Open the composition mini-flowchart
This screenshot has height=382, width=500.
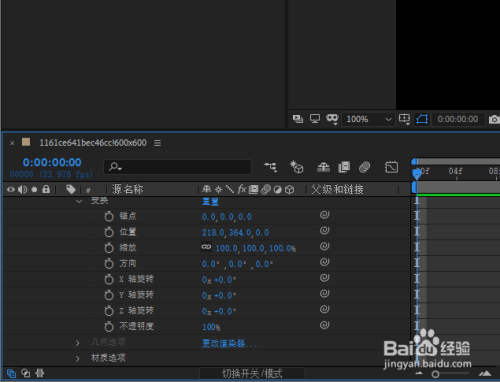pos(270,167)
